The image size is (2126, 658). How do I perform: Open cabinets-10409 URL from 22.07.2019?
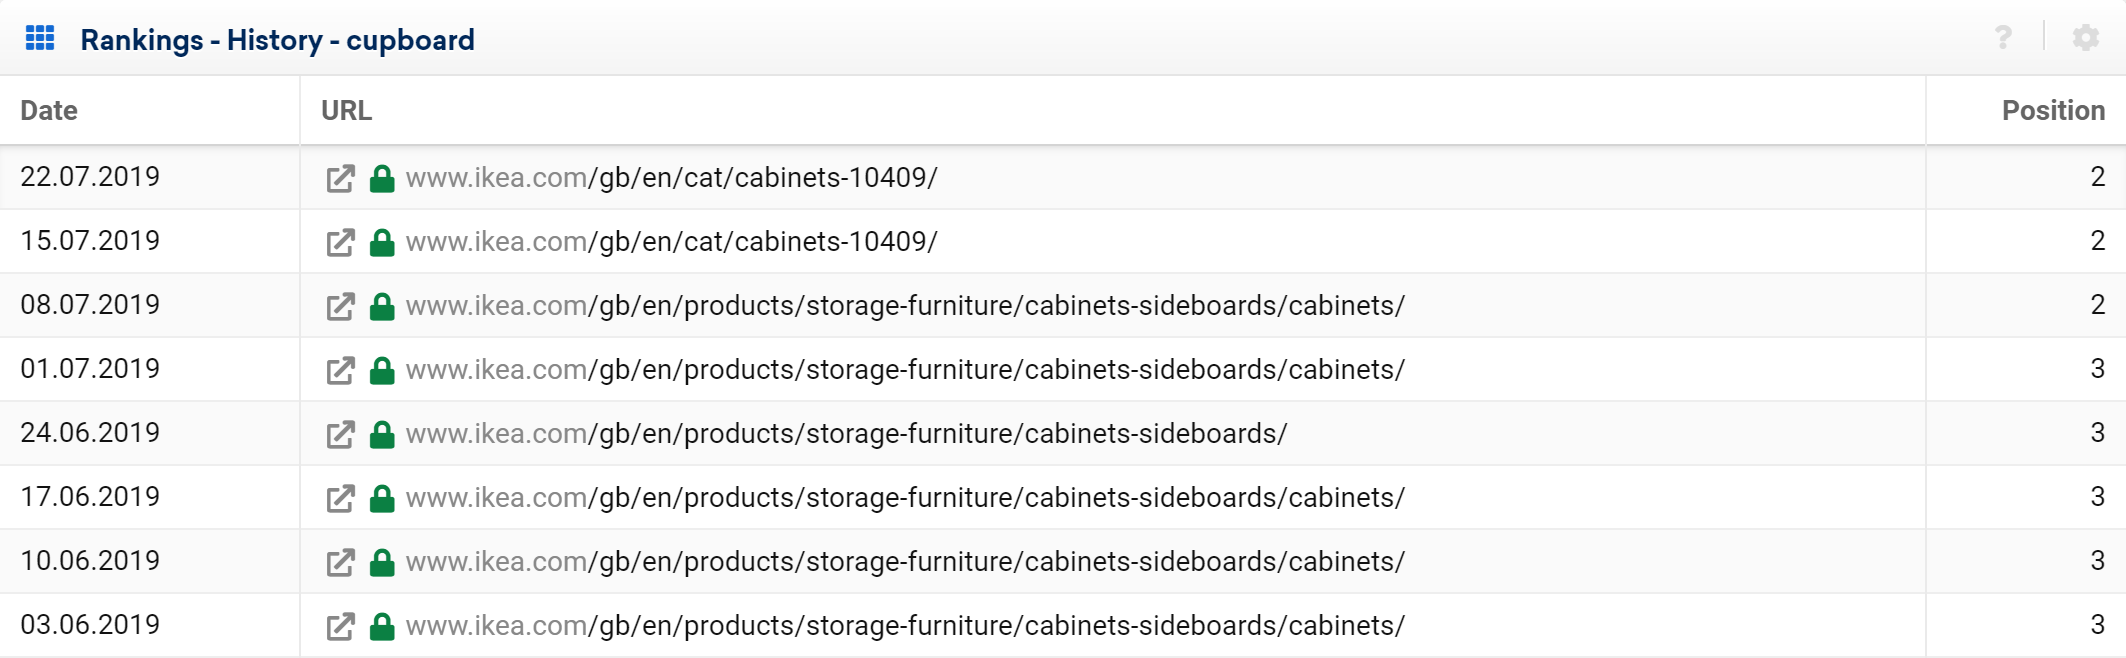click(x=671, y=178)
